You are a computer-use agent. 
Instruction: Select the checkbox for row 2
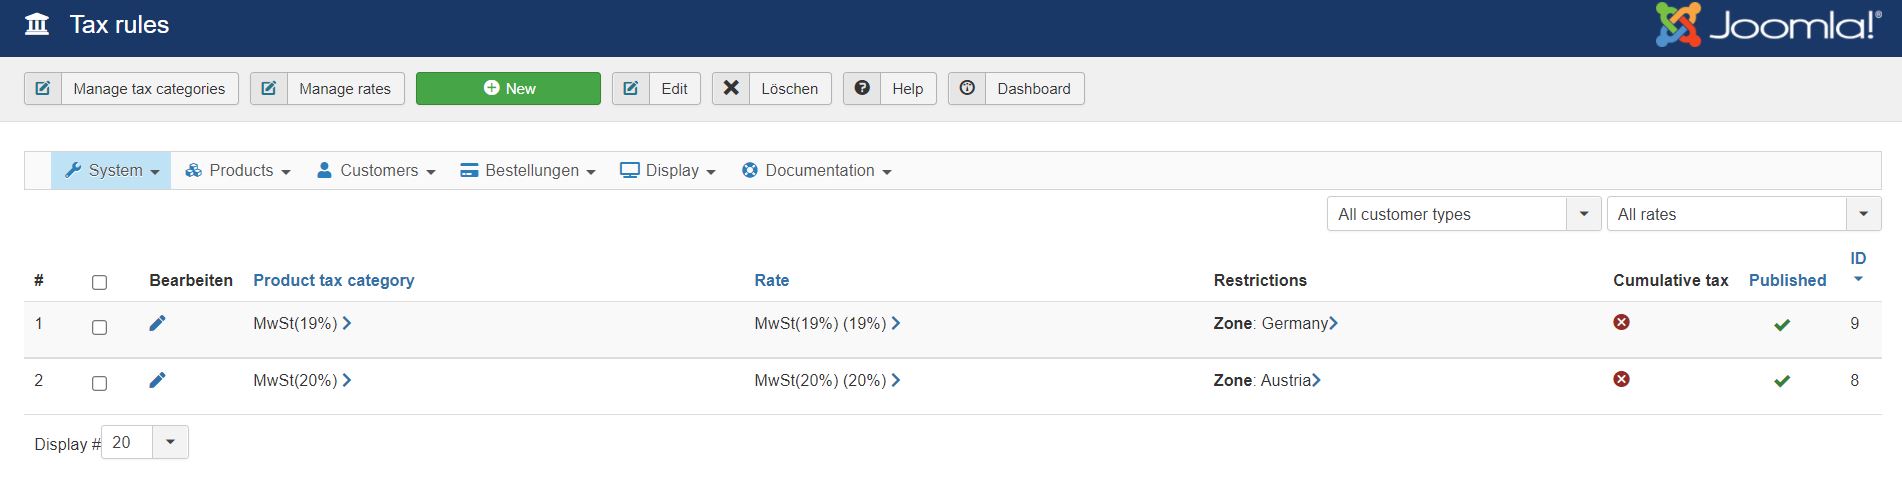pos(99,383)
